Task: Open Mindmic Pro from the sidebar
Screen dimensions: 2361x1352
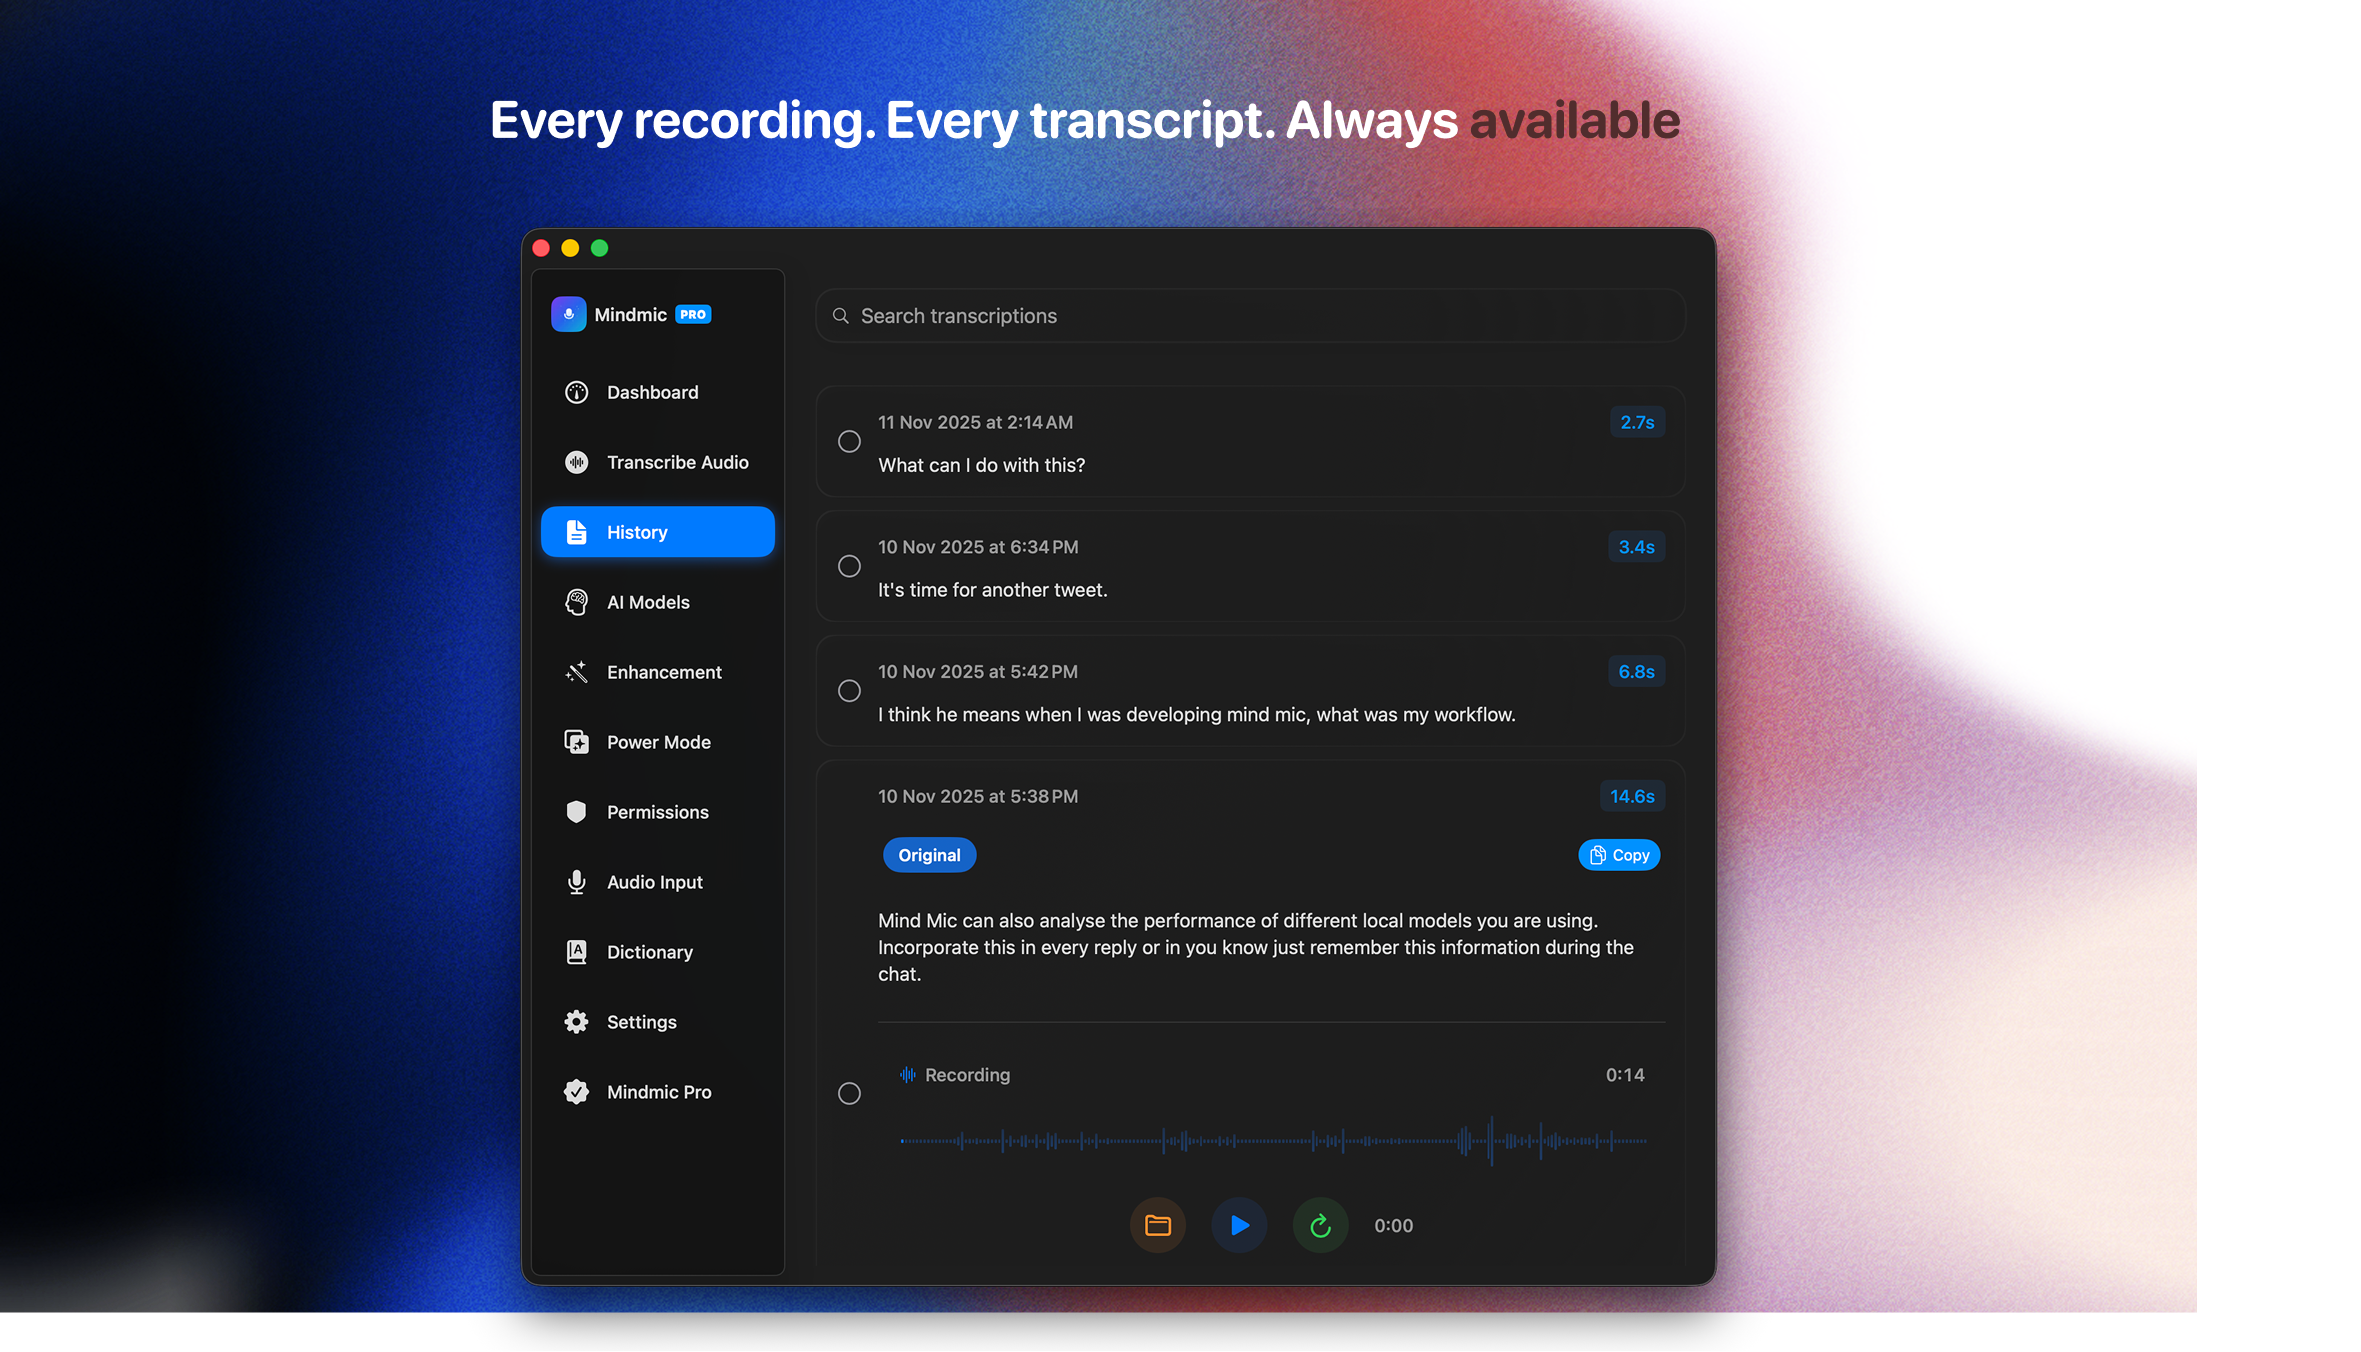Action: 658,1091
